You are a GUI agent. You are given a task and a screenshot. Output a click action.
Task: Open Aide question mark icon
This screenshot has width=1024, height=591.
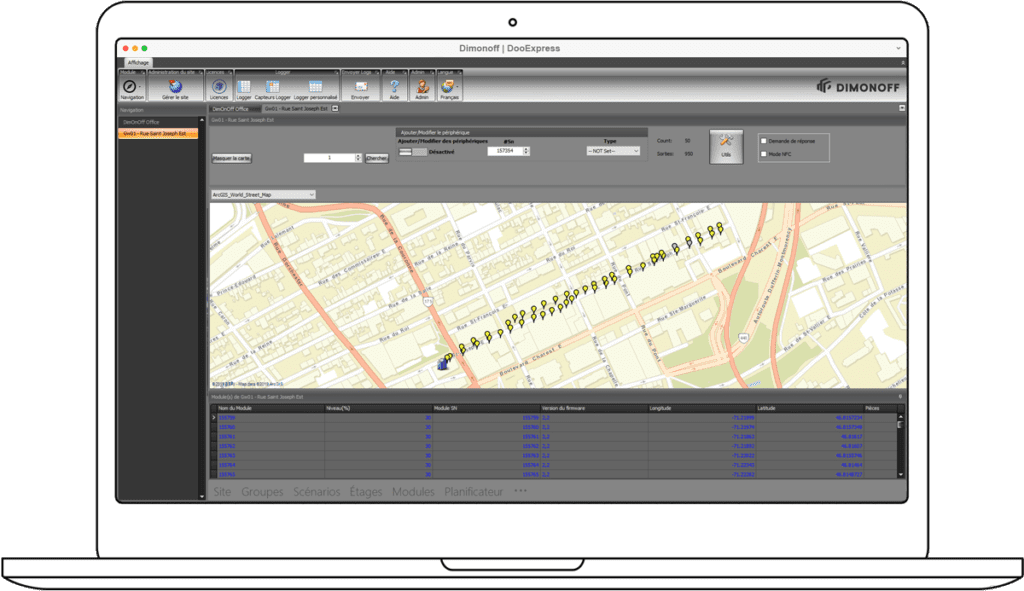click(394, 87)
